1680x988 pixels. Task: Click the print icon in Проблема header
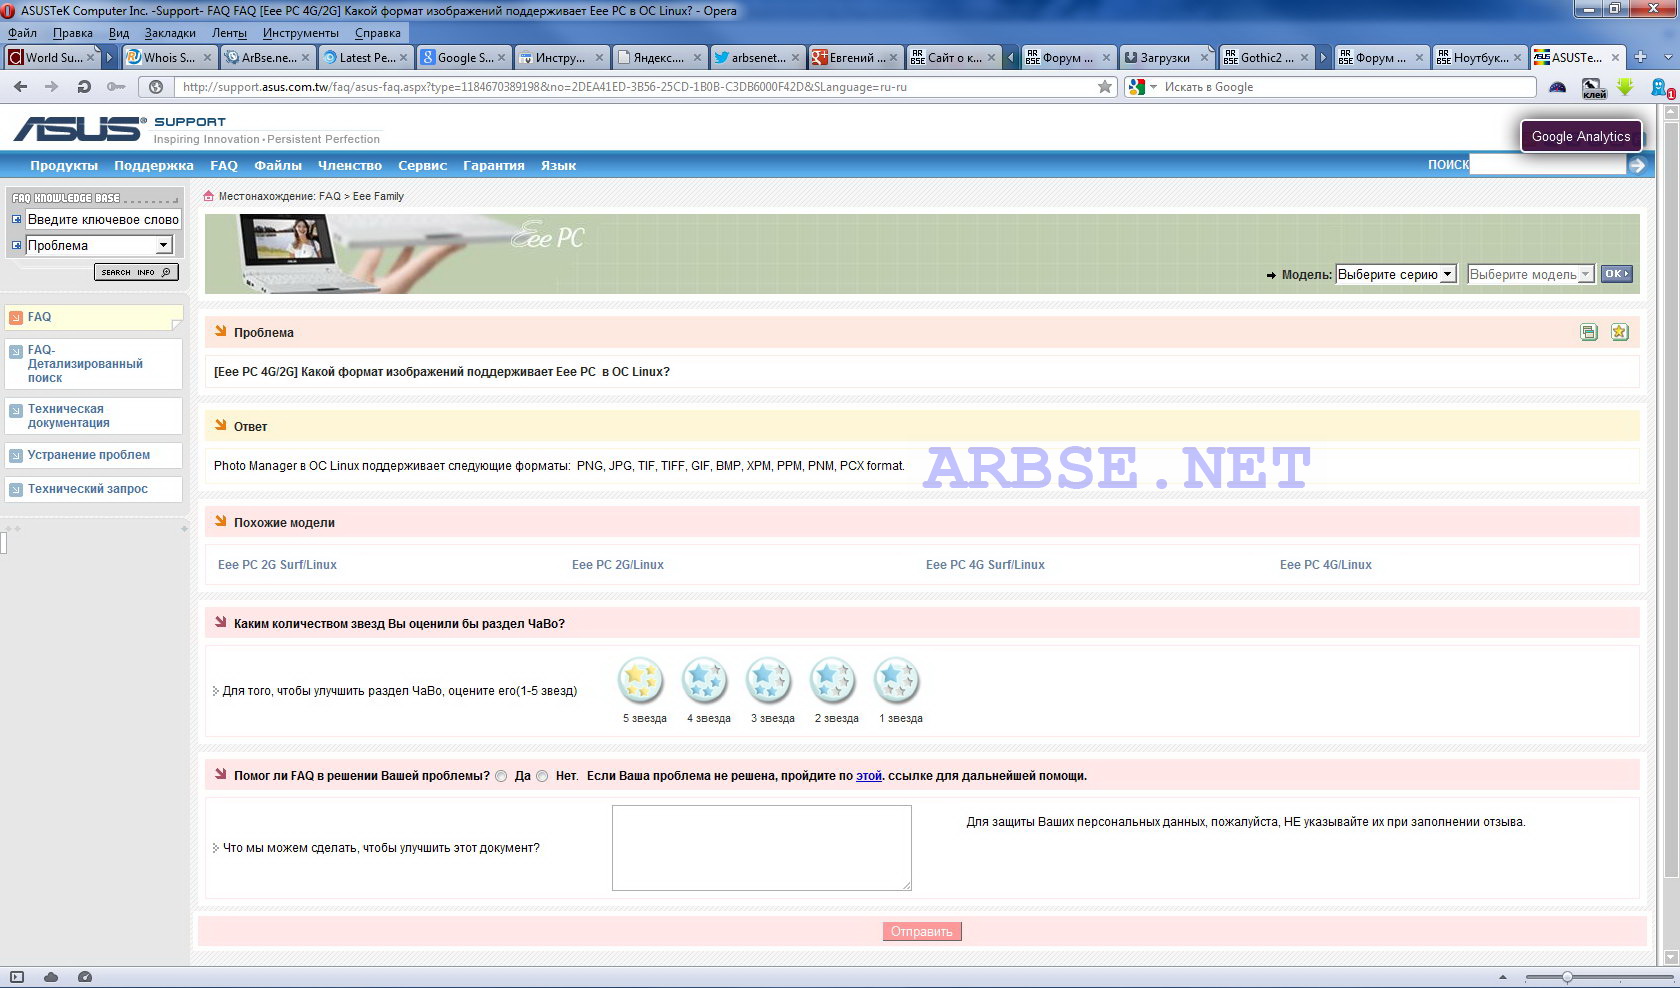[x=1589, y=332]
